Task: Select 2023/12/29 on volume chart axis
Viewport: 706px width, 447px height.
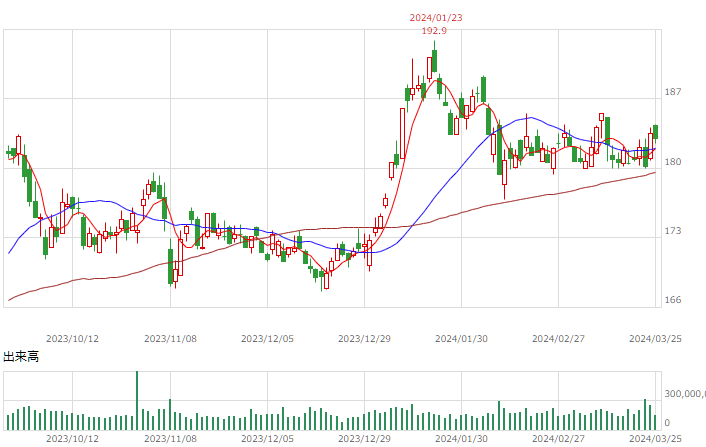Action: (364, 438)
